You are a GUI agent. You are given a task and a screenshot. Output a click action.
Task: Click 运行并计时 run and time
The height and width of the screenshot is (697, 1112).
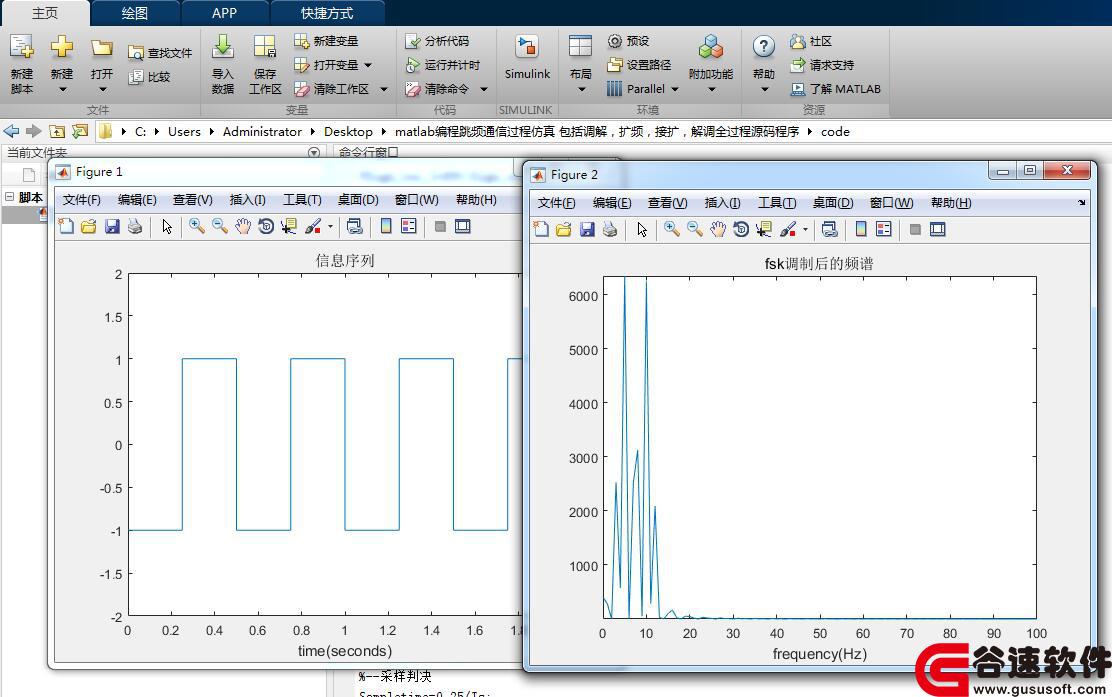tap(443, 65)
